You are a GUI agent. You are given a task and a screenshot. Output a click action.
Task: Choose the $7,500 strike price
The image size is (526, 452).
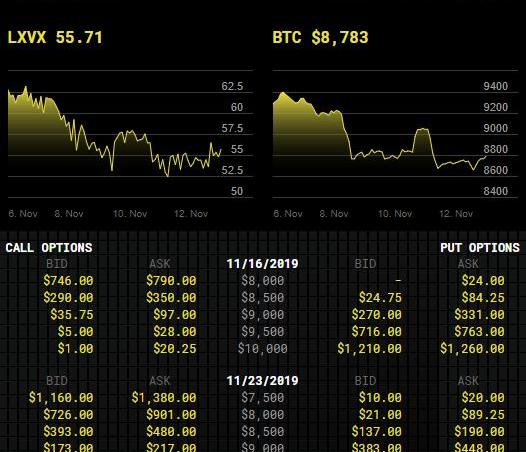point(262,398)
